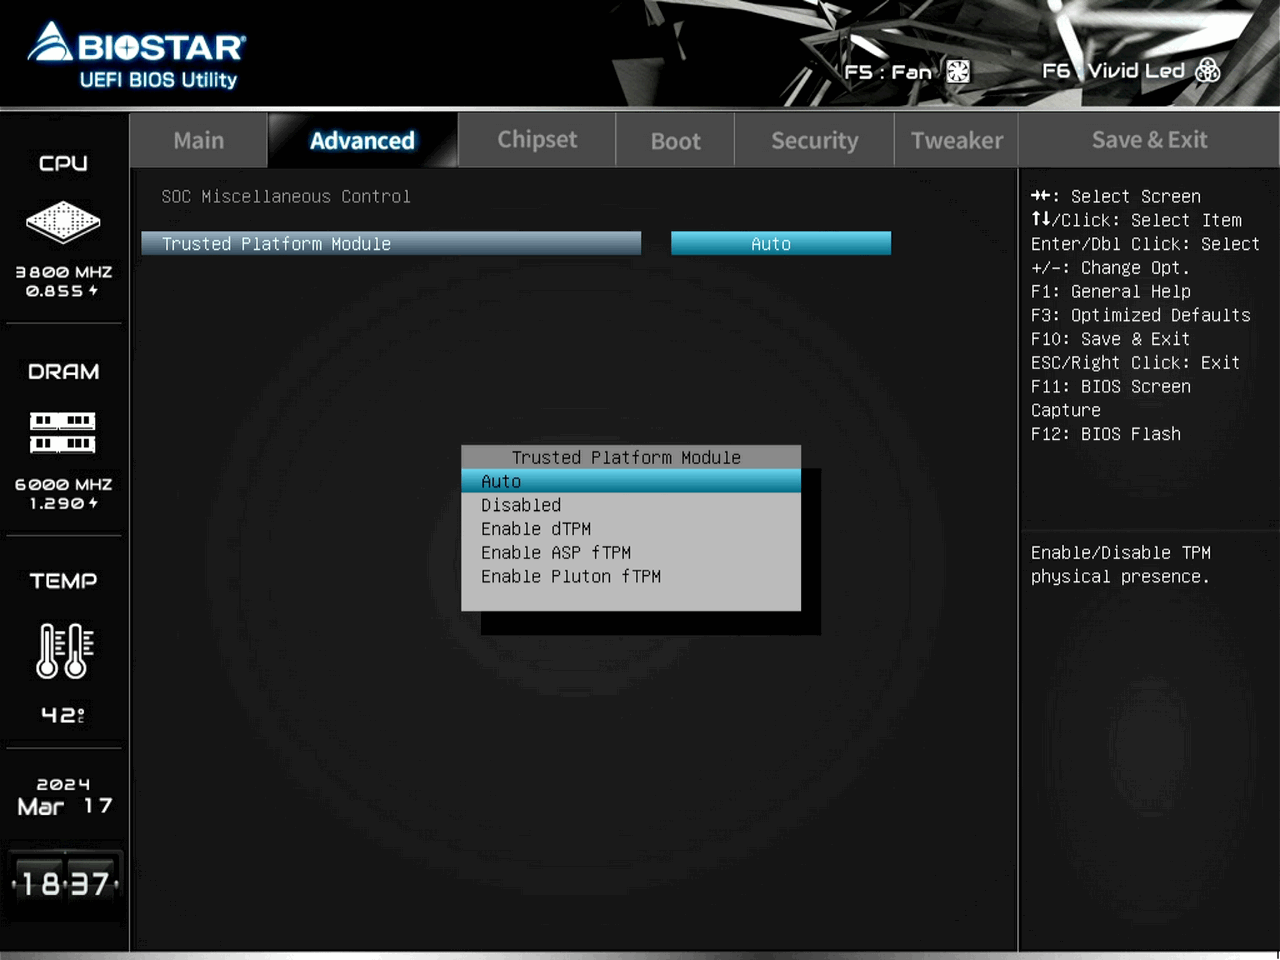Click the F10: Save & Exit help line
This screenshot has height=960, width=1280.
1110,340
